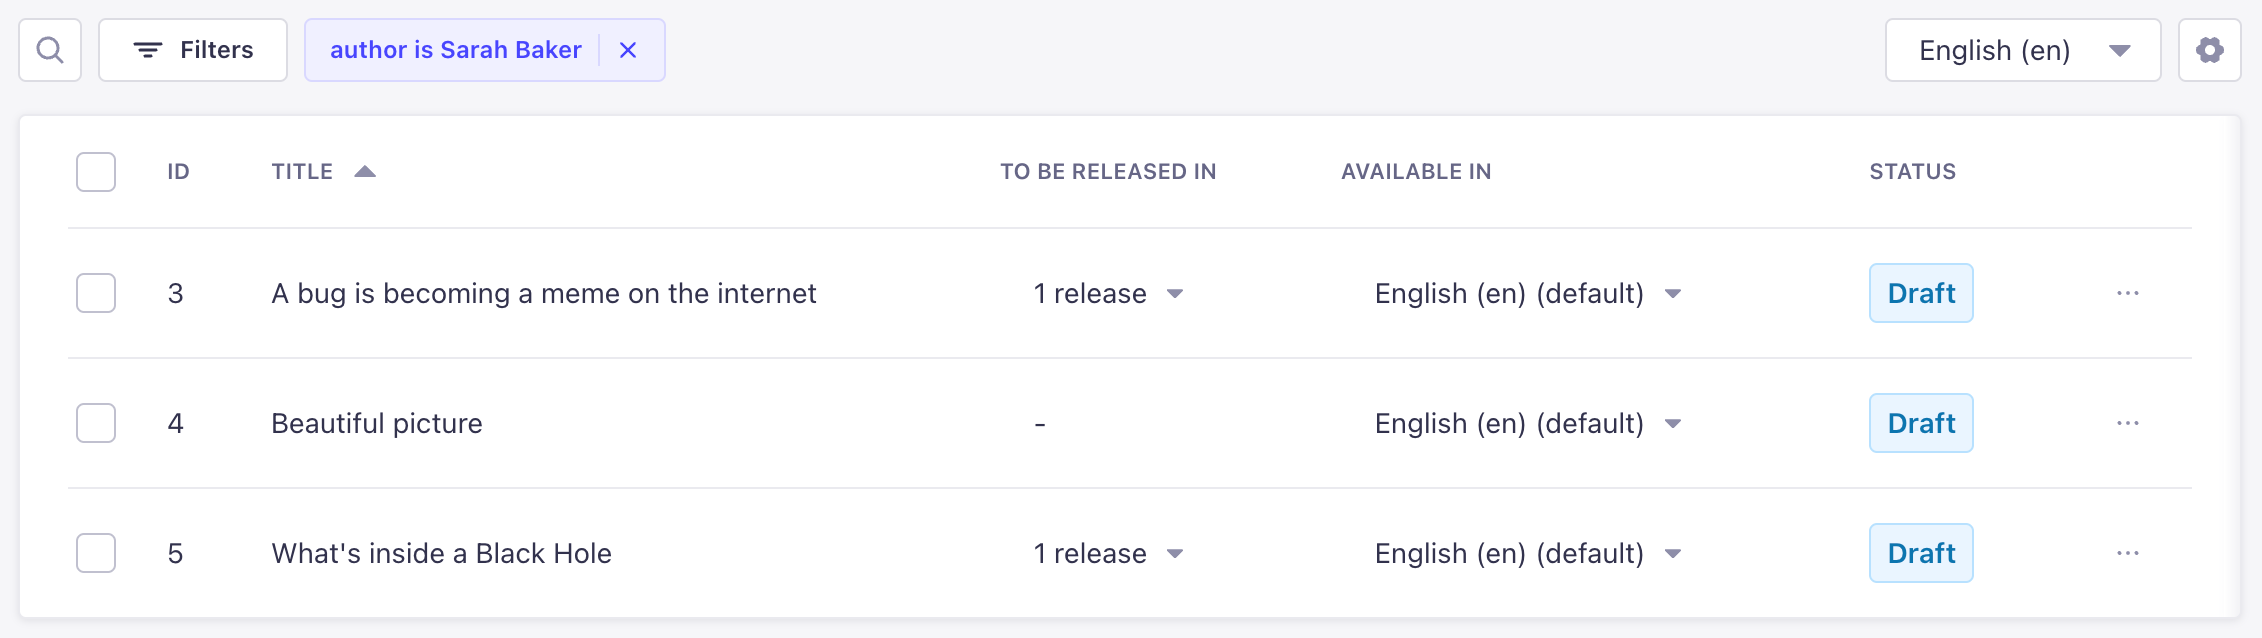Open the English (en) locale dropdown
Viewport: 2262px width, 638px height.
point(2019,49)
